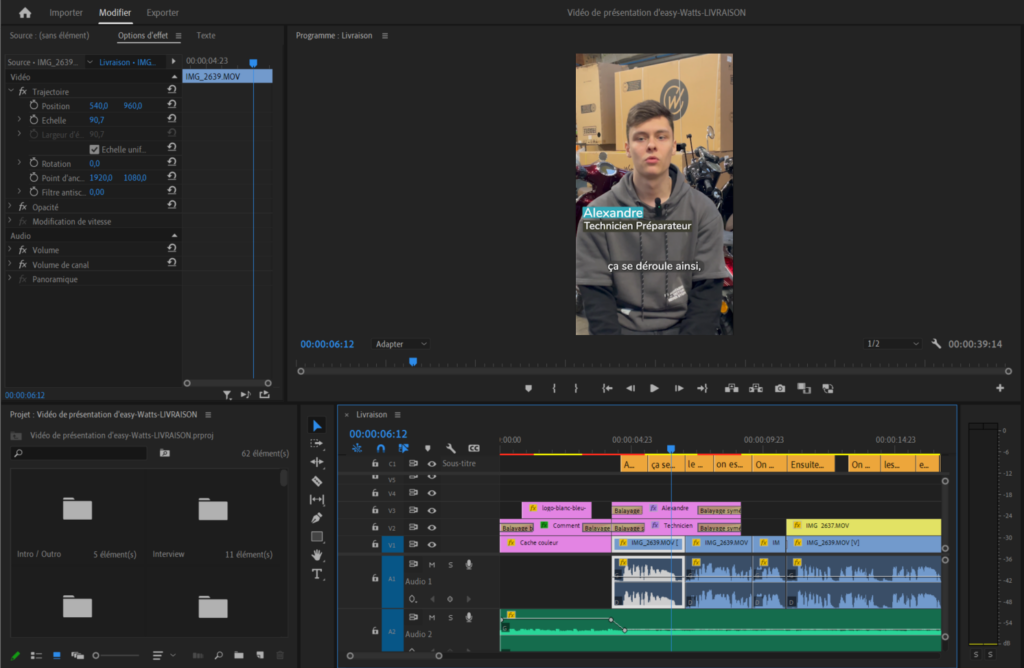Open the program monitor button editor (plus)
Screen dimensions: 1024x668
1000,388
